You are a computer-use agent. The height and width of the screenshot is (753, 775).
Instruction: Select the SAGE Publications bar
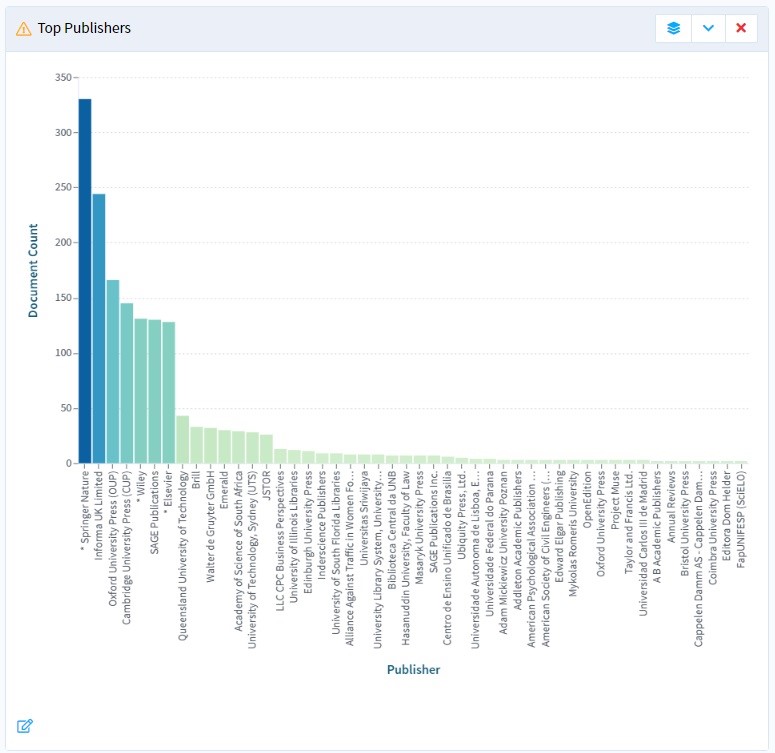155,391
